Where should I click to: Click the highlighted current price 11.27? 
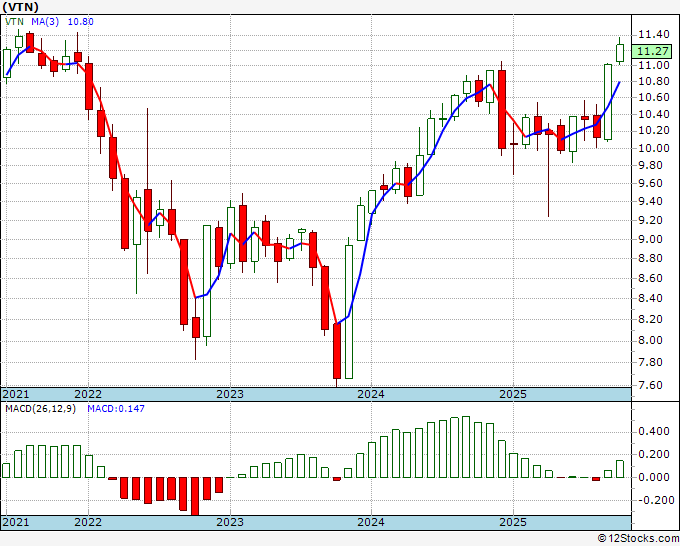[x=653, y=51]
